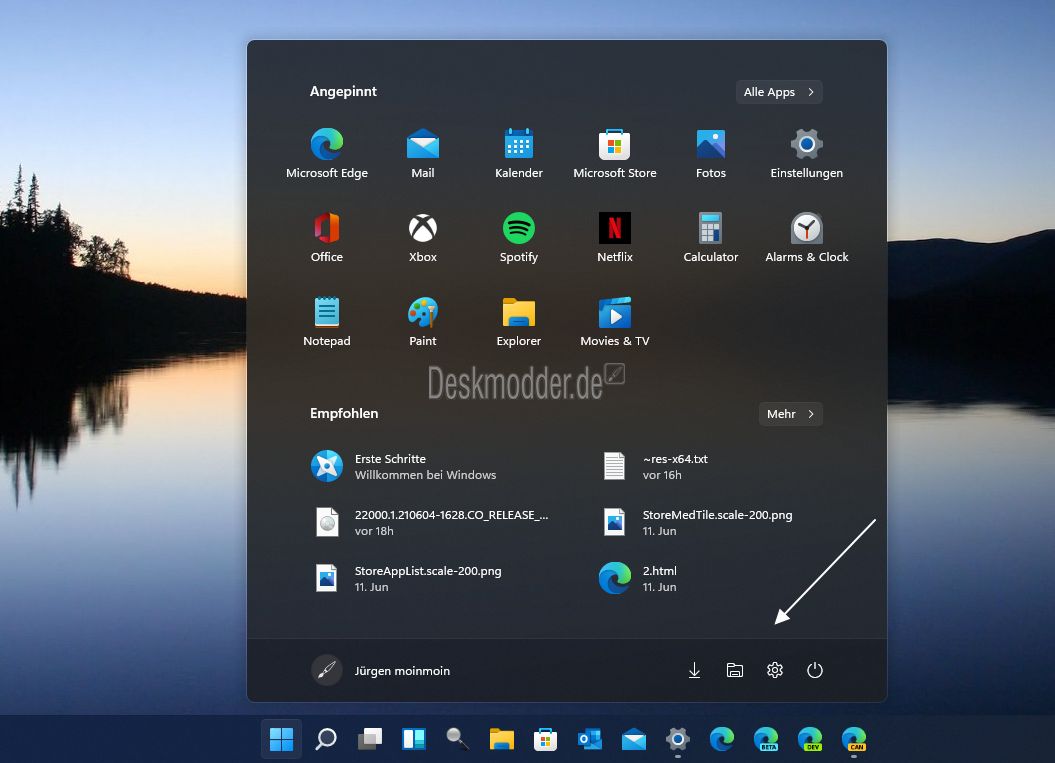The image size is (1055, 763).
Task: Open Paint from the pinned apps
Action: pyautogui.click(x=423, y=322)
